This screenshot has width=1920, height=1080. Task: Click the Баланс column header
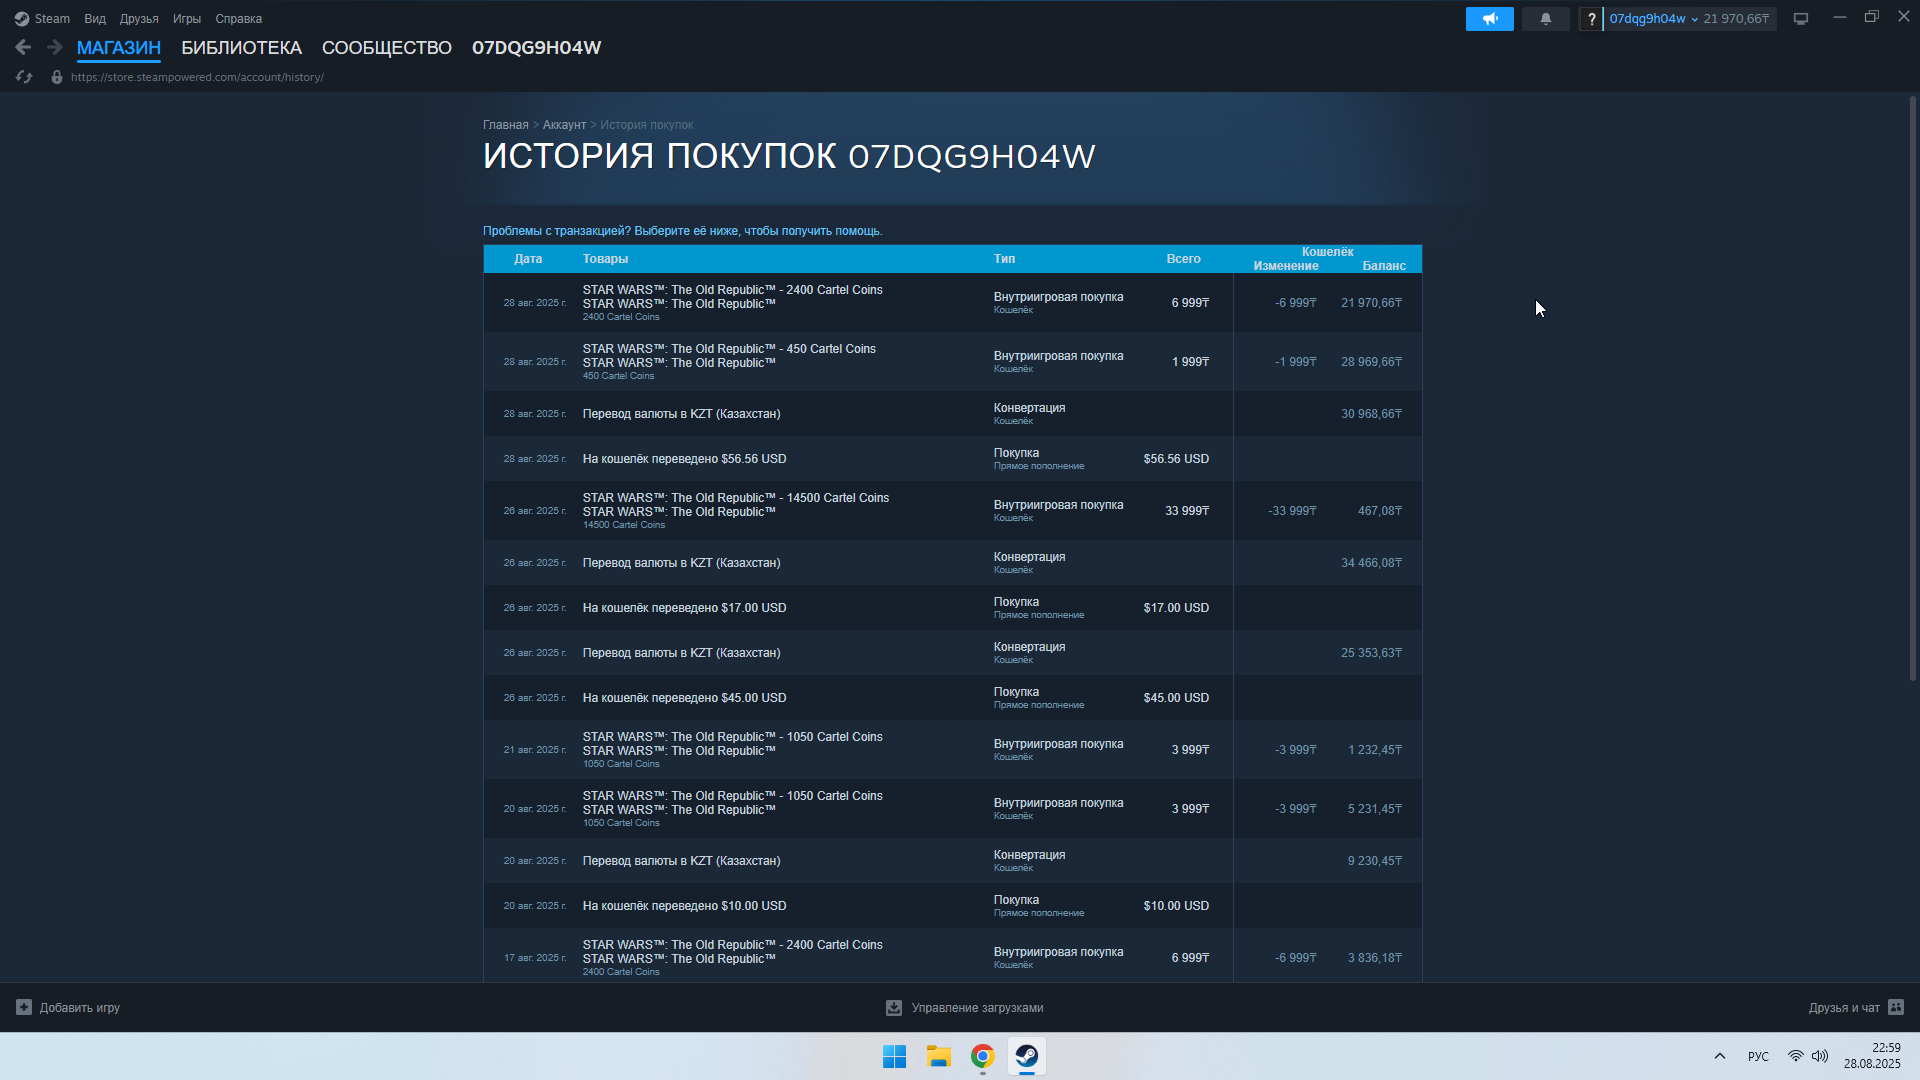point(1384,266)
